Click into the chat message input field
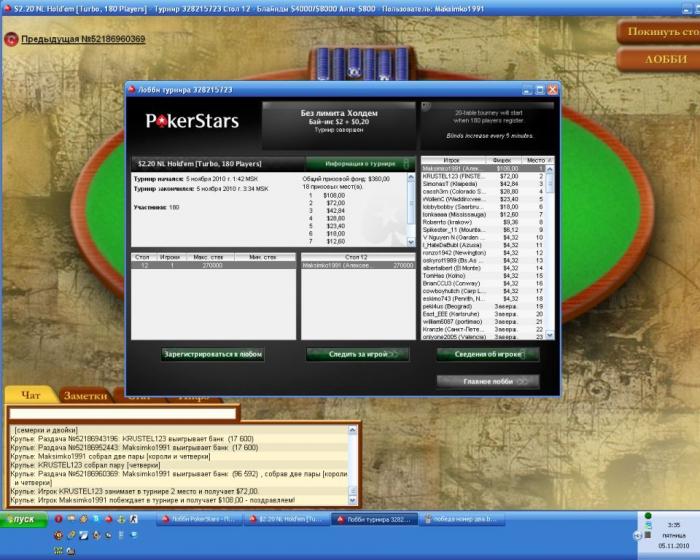 (x=122, y=414)
